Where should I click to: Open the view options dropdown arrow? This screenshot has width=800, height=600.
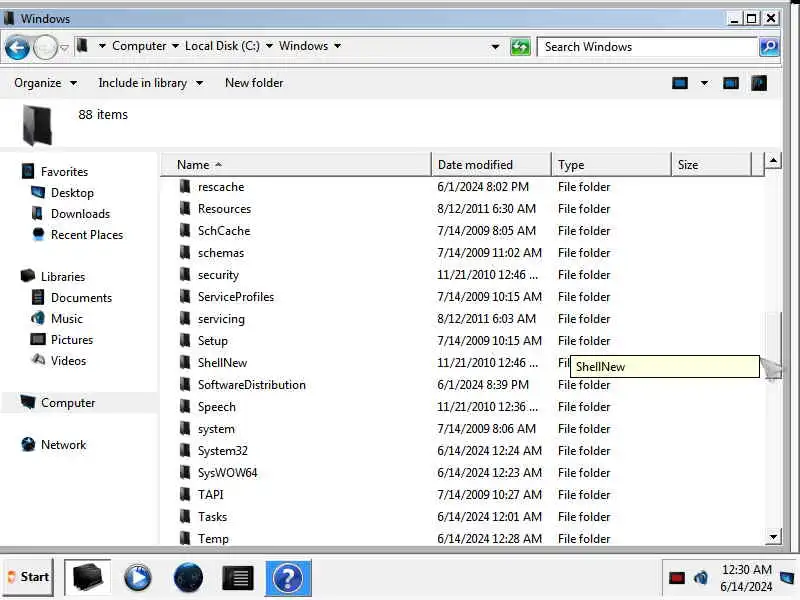[704, 83]
